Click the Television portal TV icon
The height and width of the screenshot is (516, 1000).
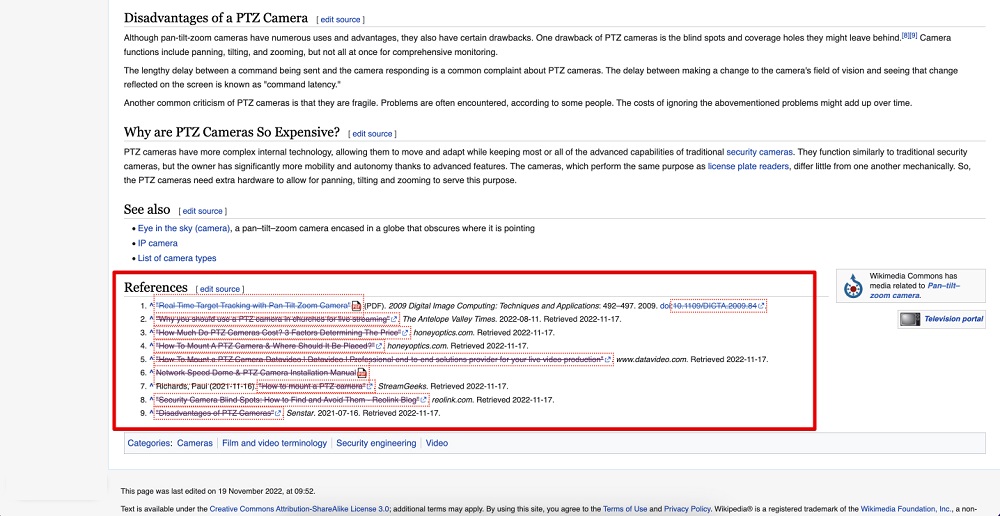coord(909,319)
